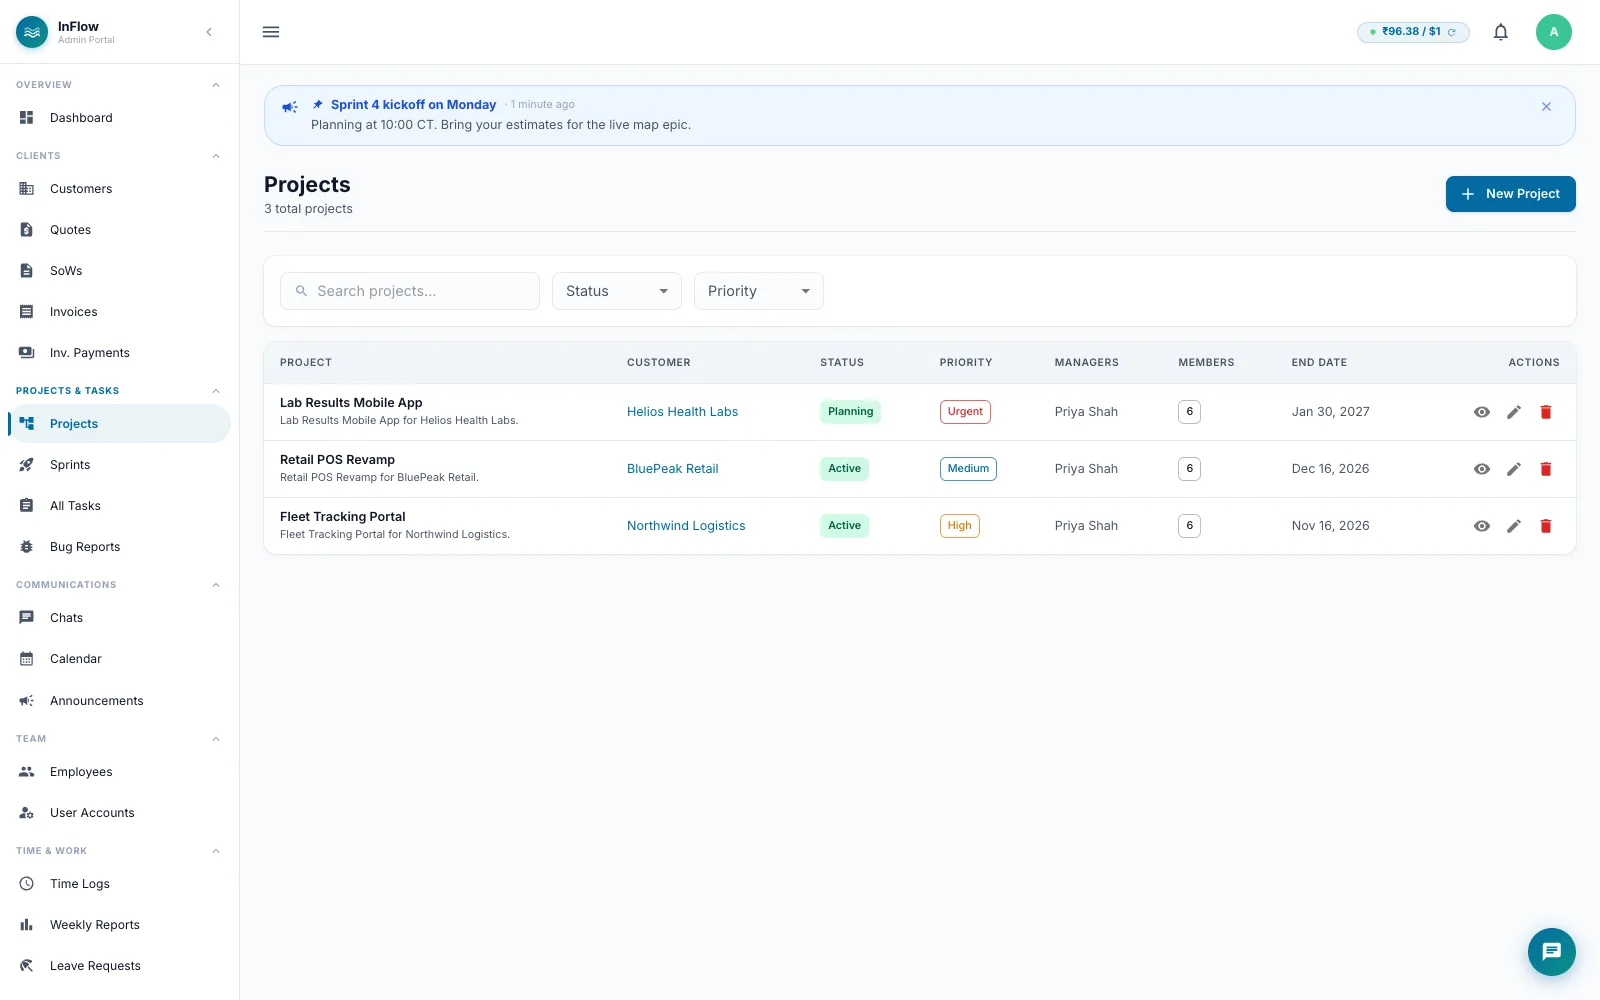Open the user avatar menu
The image size is (1600, 1000).
point(1553,32)
